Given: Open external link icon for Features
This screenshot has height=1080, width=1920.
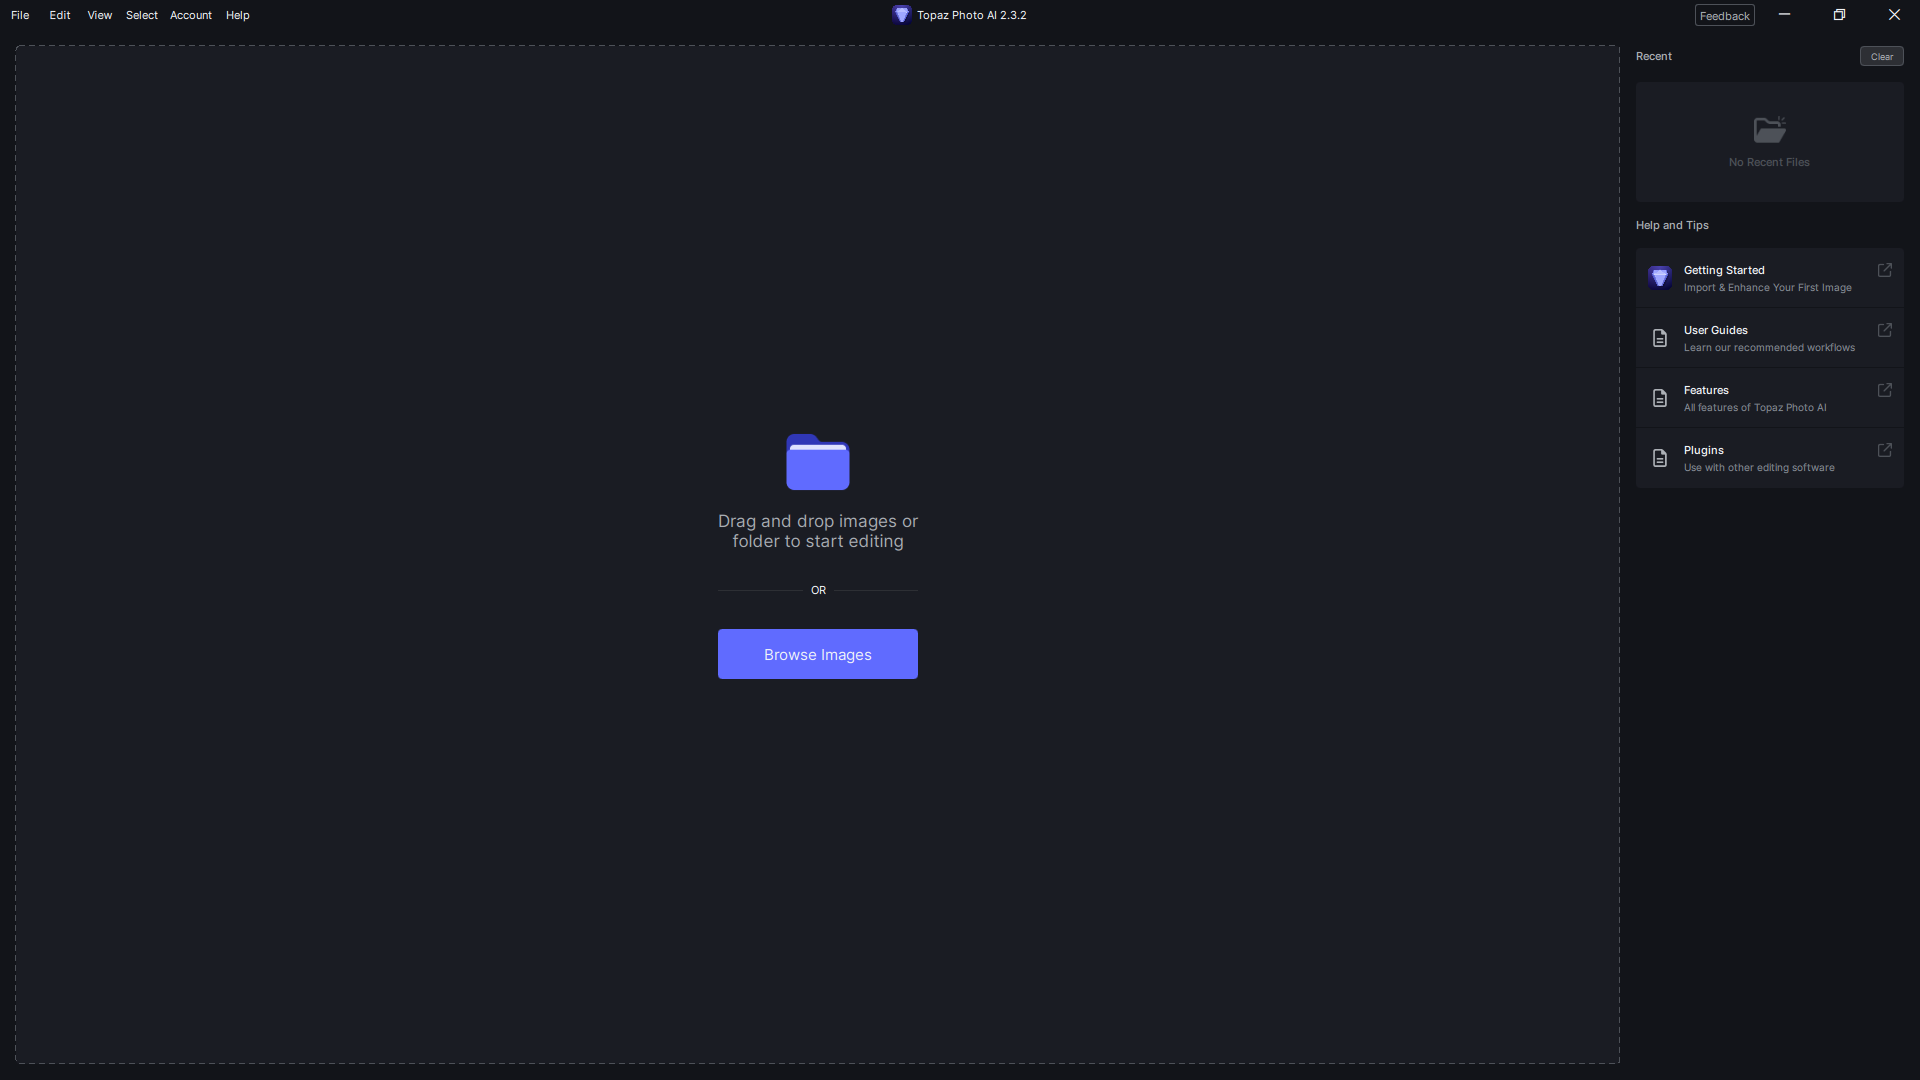Looking at the screenshot, I should 1884,390.
